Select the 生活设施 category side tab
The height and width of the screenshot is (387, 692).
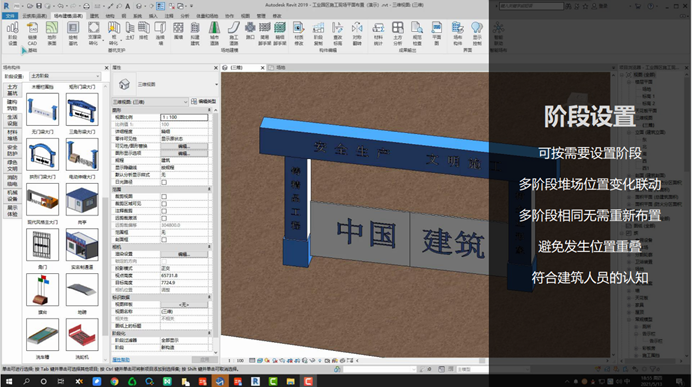[x=12, y=120]
